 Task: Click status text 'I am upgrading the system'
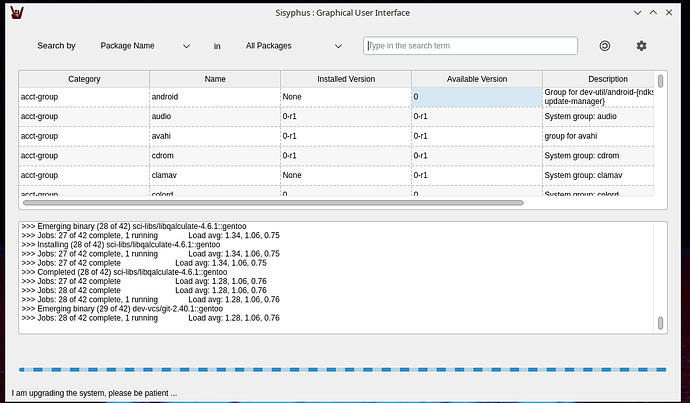pyautogui.click(x=94, y=393)
